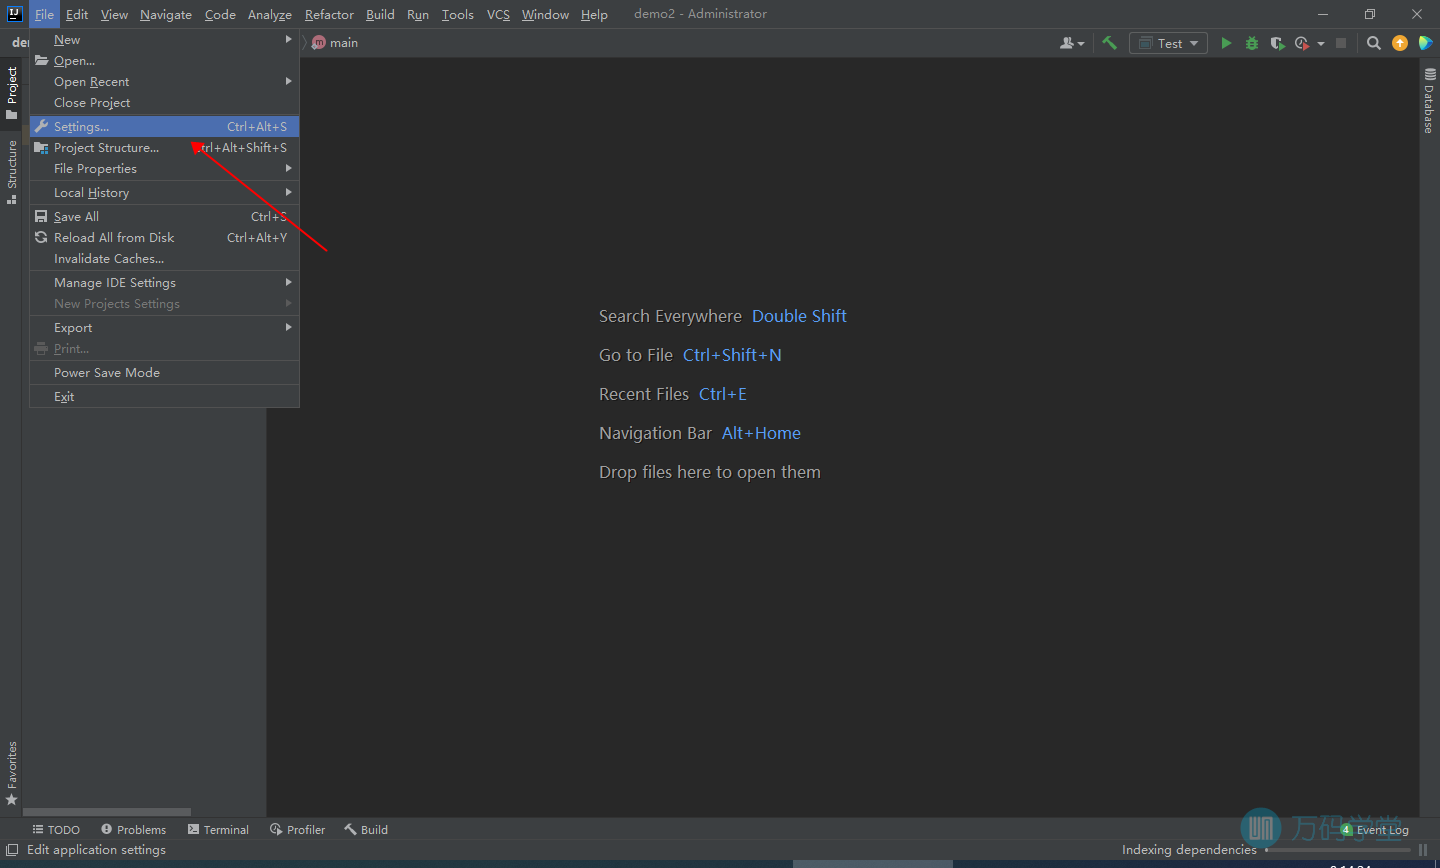
Task: Click the Project panel horizontal scrollbar
Action: (107, 812)
